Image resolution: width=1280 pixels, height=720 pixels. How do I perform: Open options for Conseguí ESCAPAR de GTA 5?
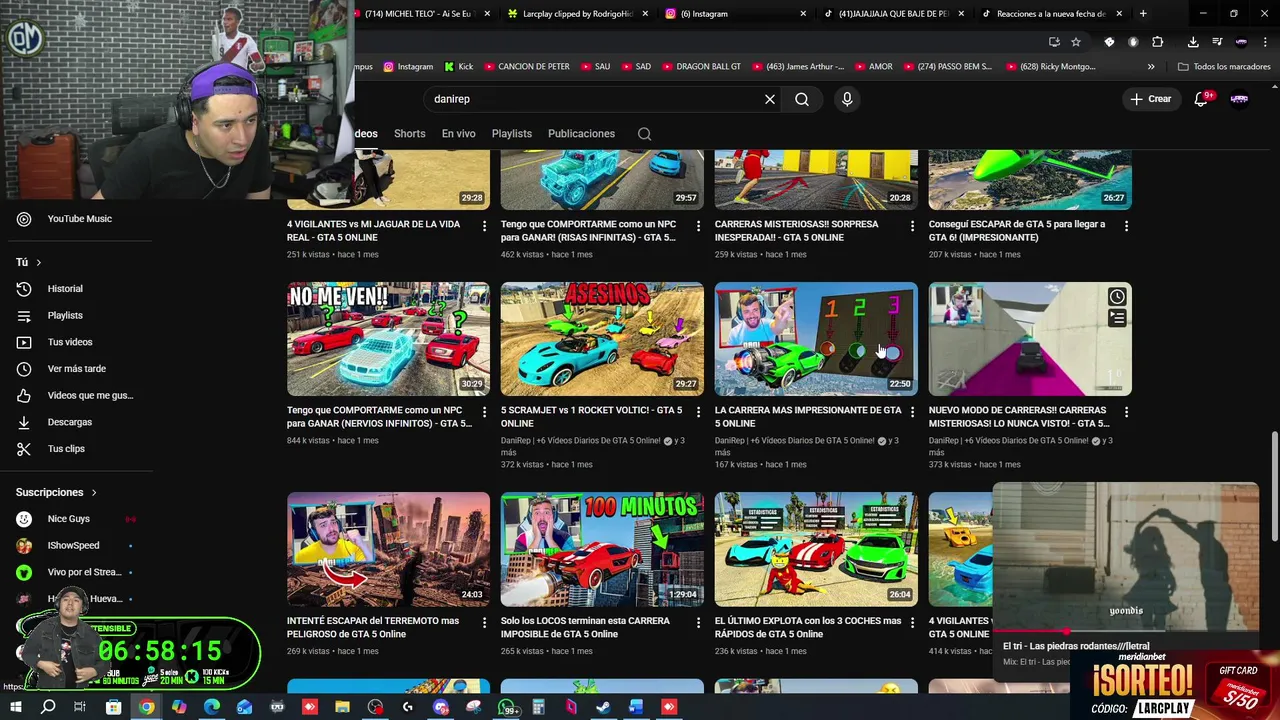(x=1126, y=226)
